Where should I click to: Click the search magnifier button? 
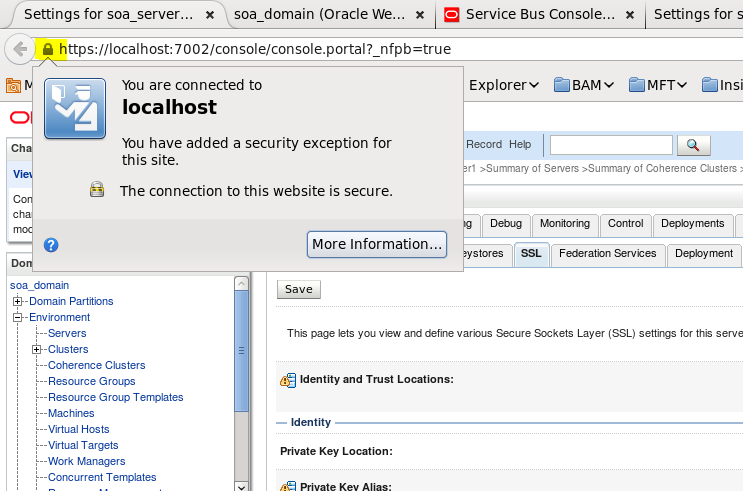[x=693, y=145]
